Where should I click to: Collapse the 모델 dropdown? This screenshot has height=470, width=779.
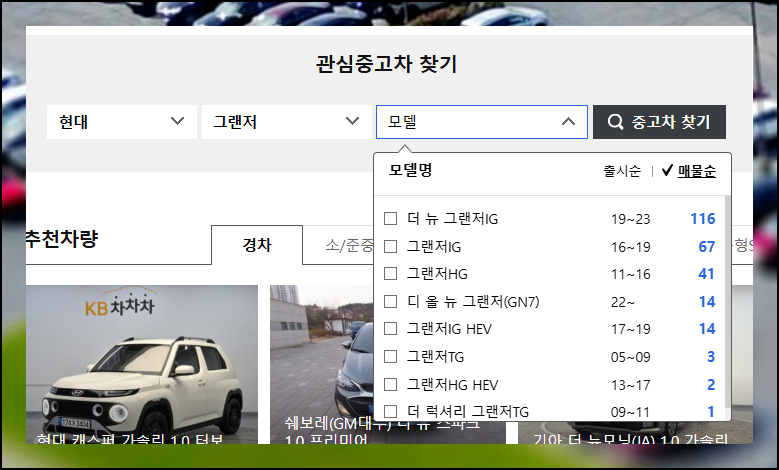click(x=481, y=122)
